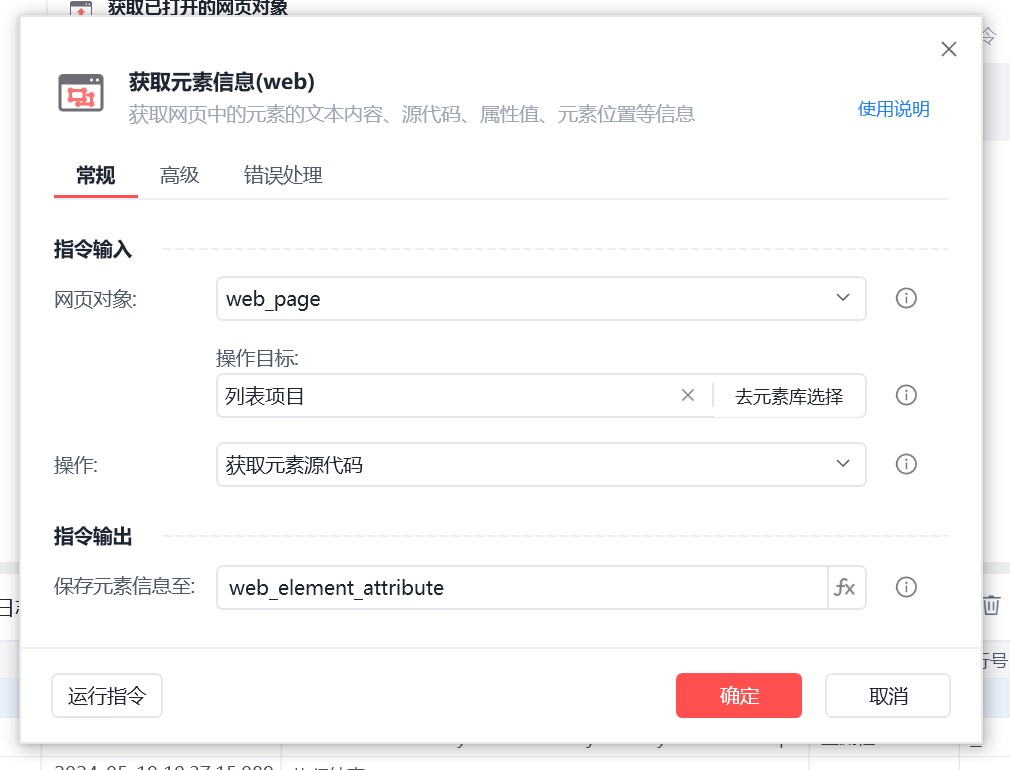Clear the 列表项目 target with X icon
The image size is (1010, 770).
(x=688, y=395)
